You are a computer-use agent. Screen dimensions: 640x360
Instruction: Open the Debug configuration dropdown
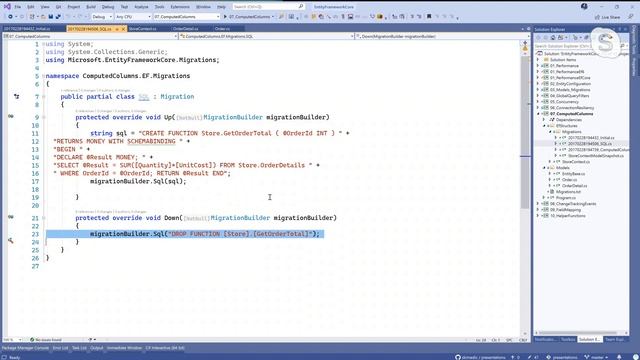coord(102,17)
